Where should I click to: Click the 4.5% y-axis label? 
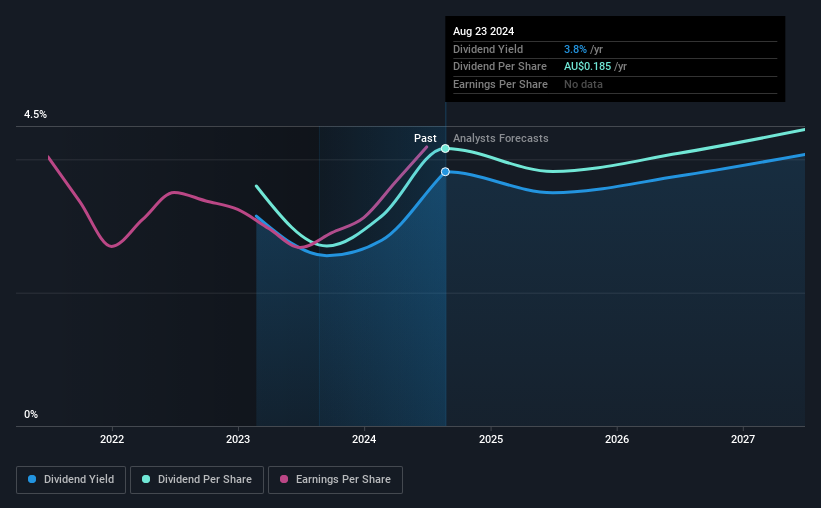point(35,114)
